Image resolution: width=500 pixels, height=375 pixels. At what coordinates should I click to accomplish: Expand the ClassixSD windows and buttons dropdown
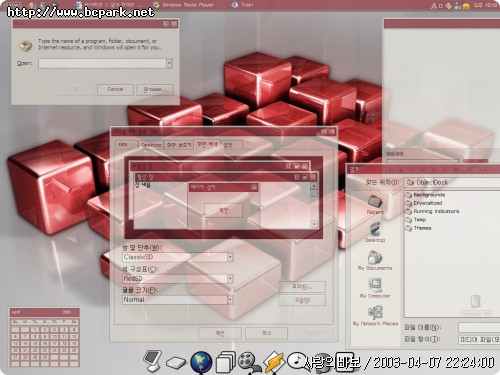230,257
